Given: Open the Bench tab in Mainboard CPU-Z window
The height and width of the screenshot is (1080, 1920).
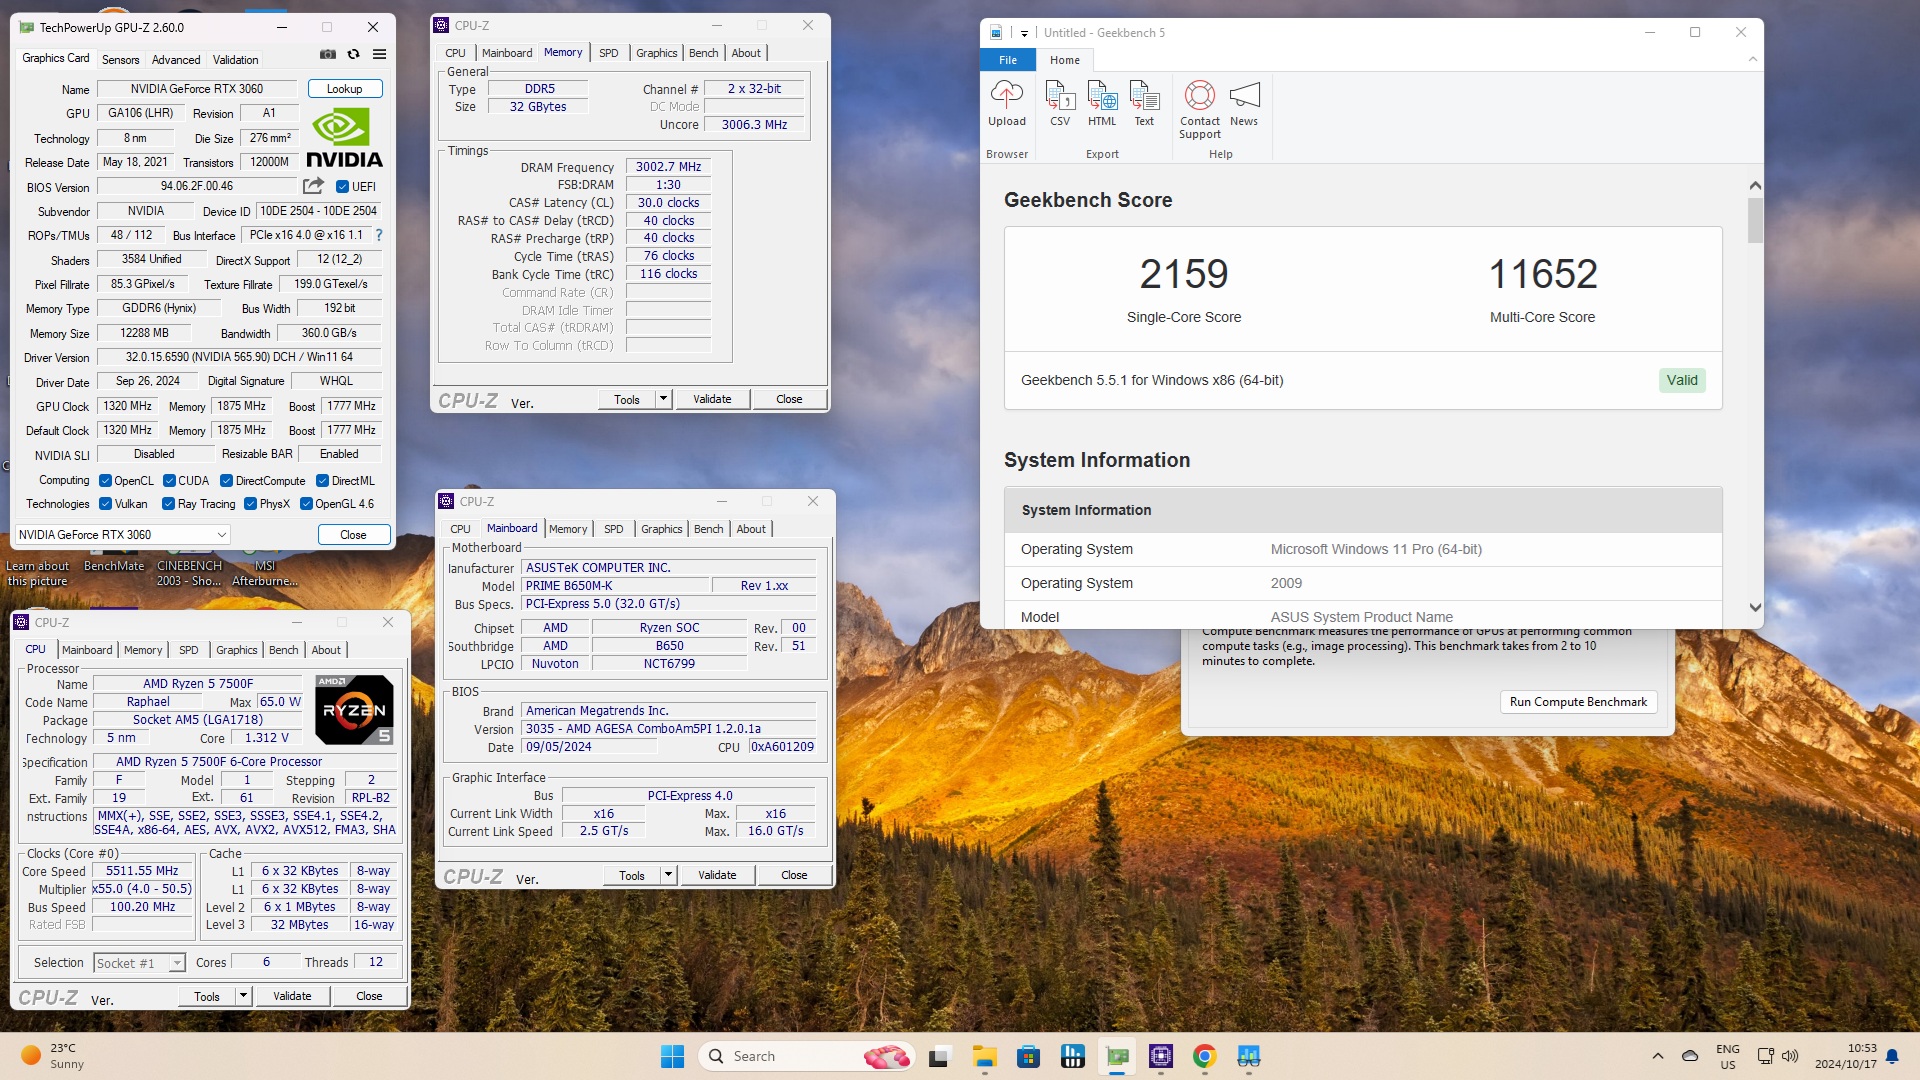Looking at the screenshot, I should [x=708, y=529].
